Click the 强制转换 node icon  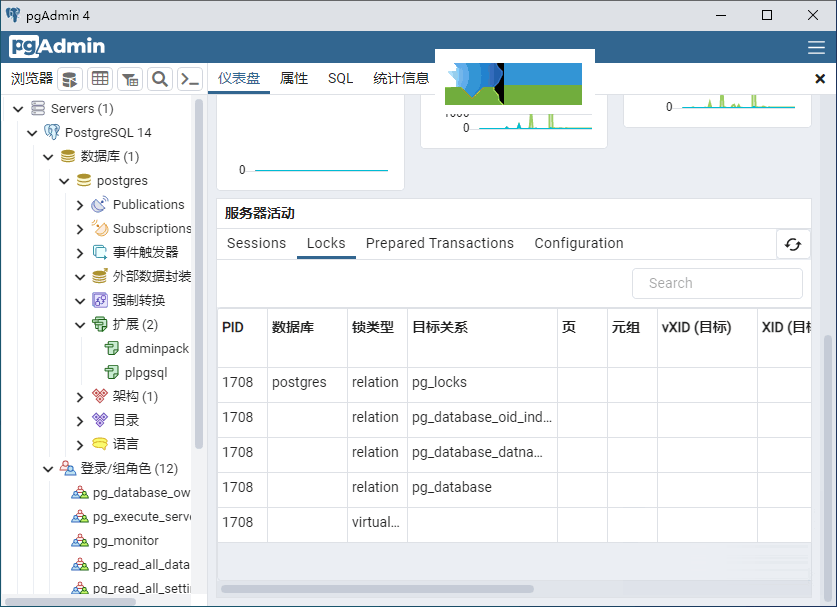100,300
